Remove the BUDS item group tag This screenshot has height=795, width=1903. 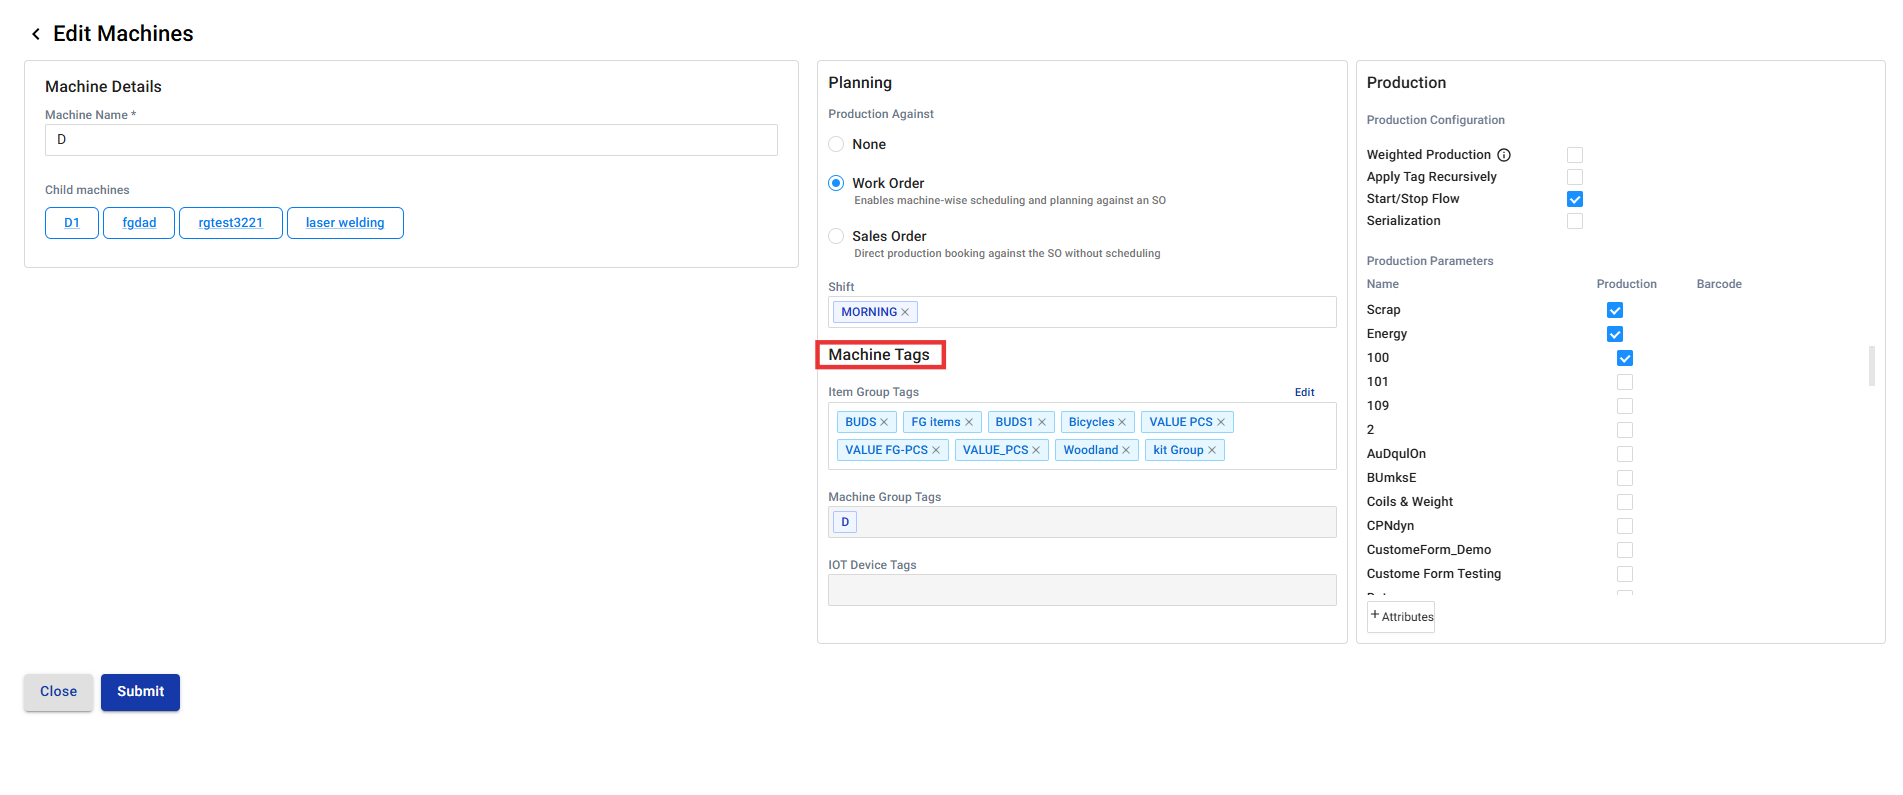[884, 422]
